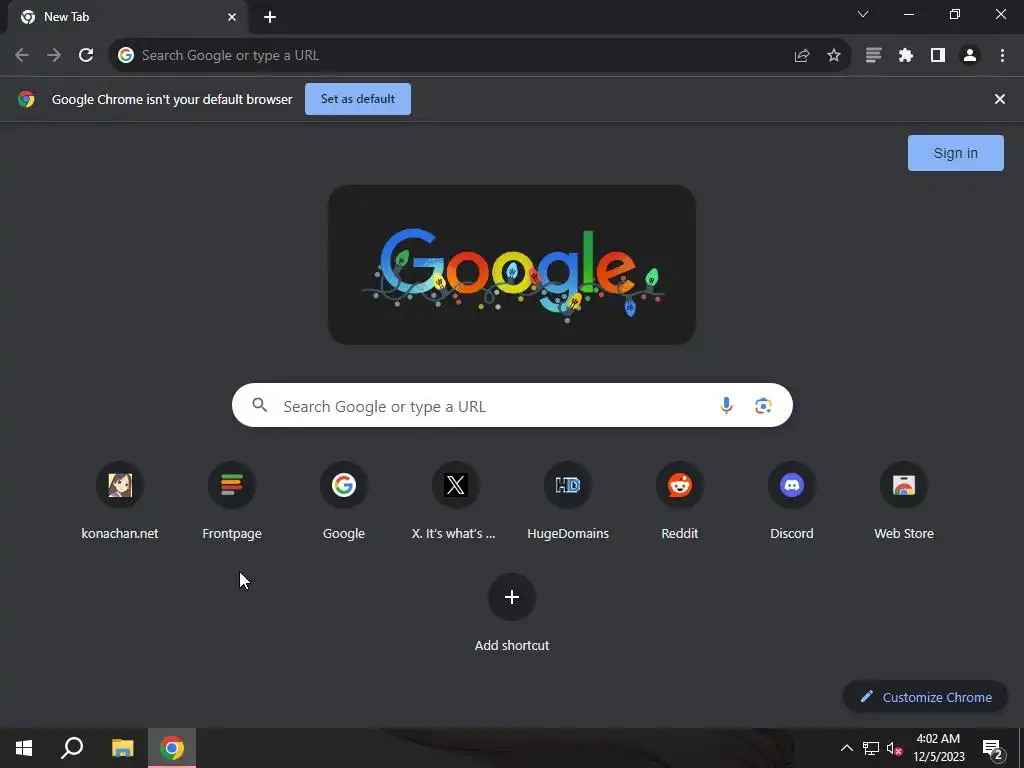1024x768 pixels.
Task: Click the Google icon in address bar
Action: click(x=126, y=56)
